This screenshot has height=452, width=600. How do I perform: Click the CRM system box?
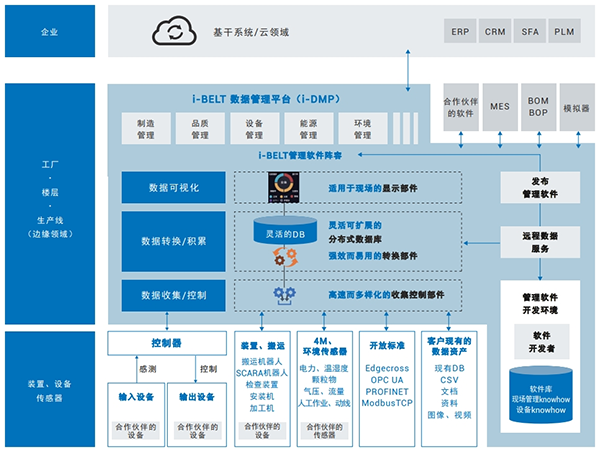point(497,32)
